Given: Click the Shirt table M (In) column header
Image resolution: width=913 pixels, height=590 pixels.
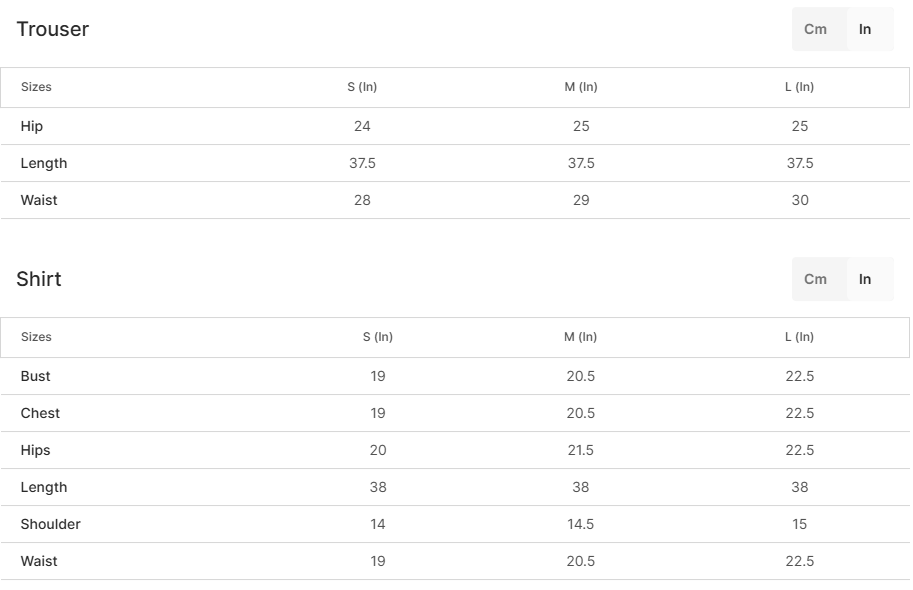Looking at the screenshot, I should [581, 337].
